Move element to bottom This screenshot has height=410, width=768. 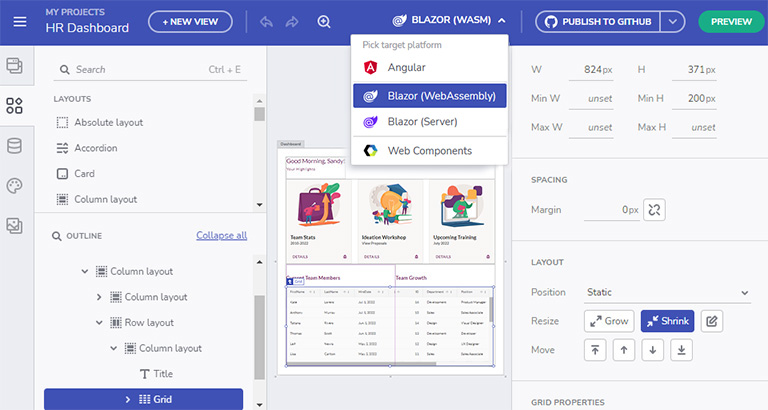coord(681,350)
